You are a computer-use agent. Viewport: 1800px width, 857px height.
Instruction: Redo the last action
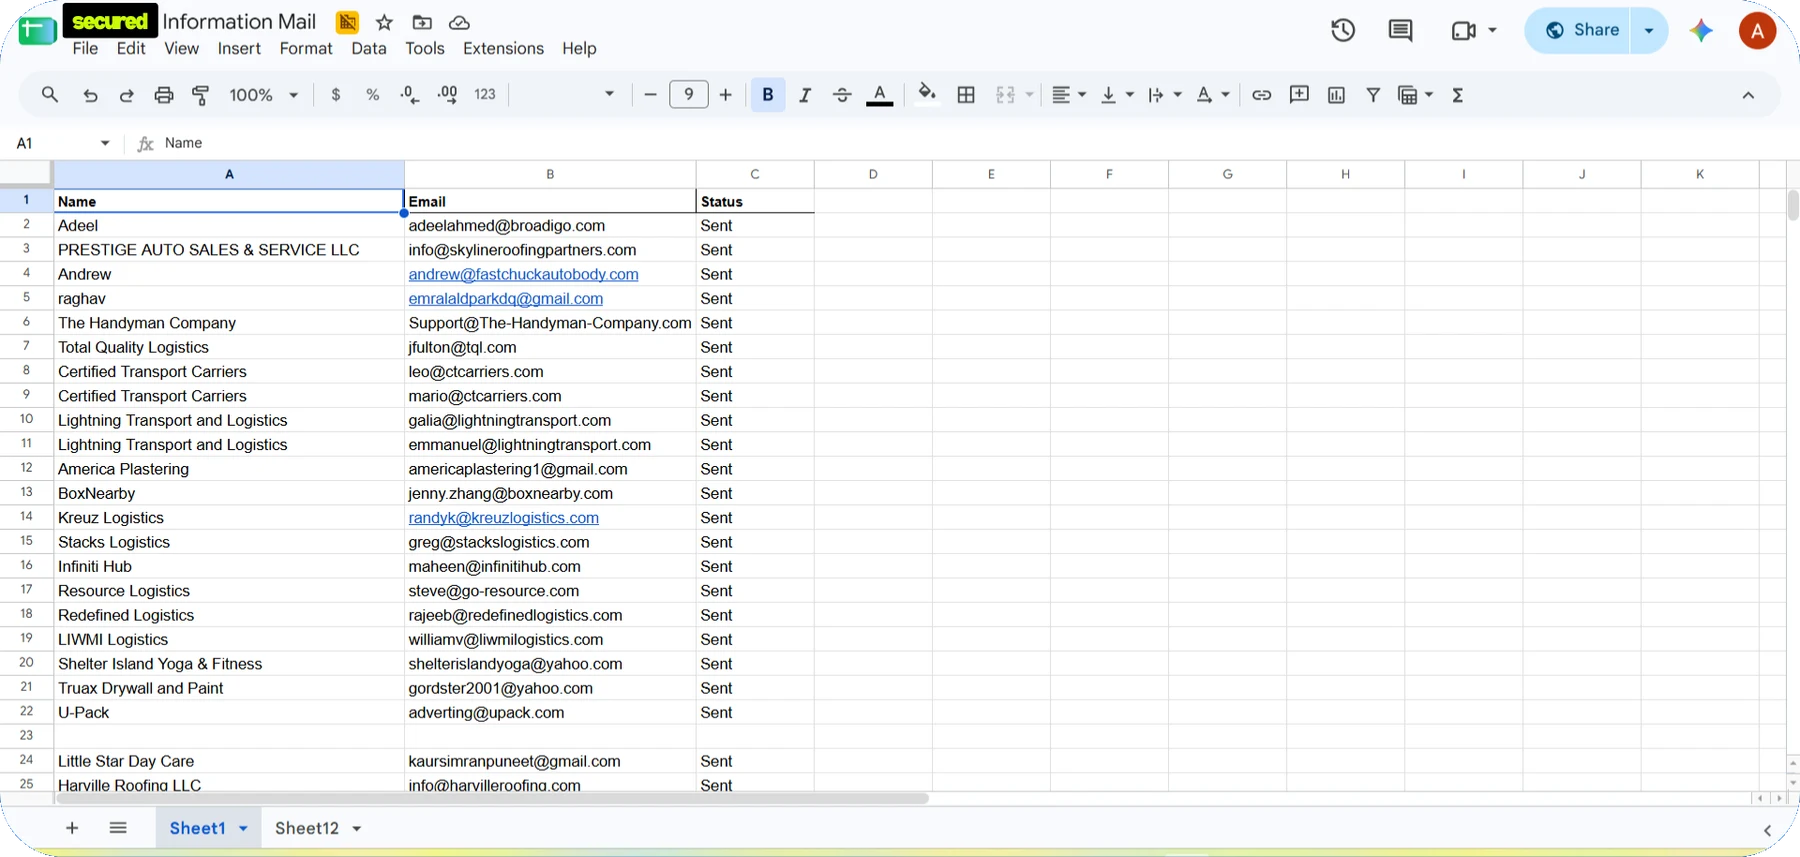pos(127,95)
